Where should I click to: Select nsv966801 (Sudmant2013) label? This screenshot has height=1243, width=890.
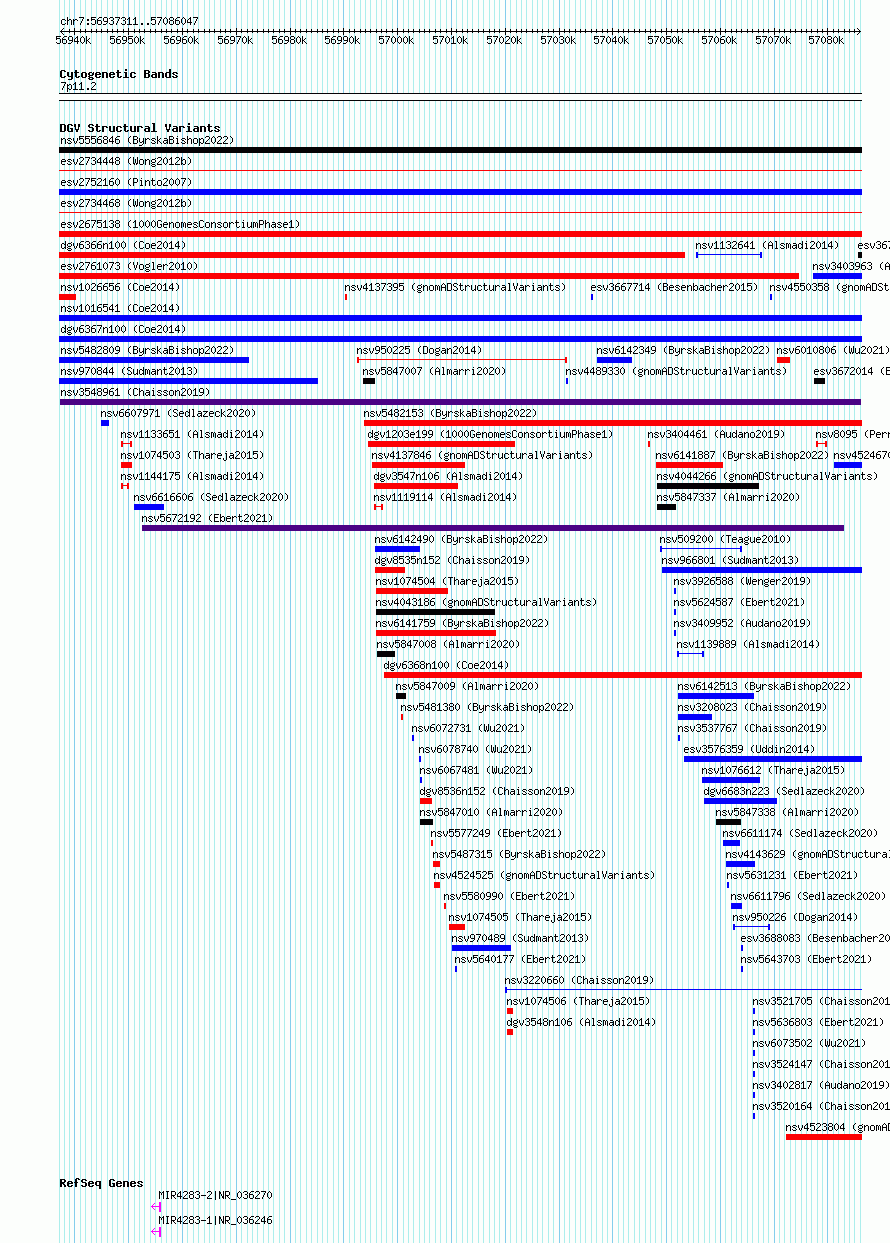730,560
